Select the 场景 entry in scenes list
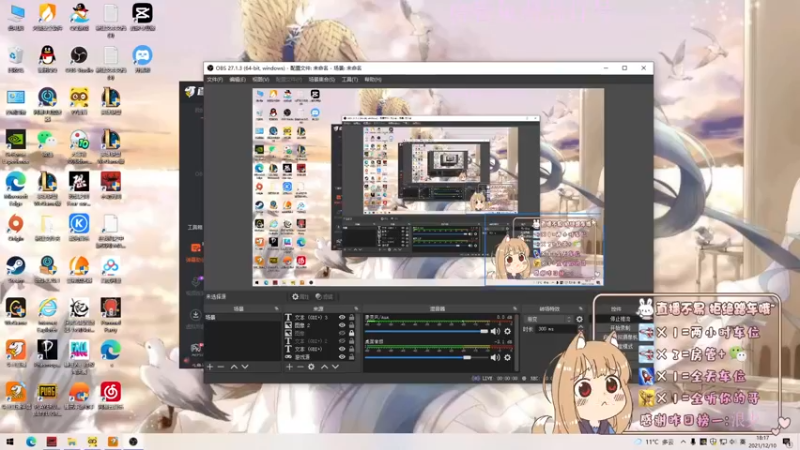This screenshot has width=800, height=450. [242, 317]
